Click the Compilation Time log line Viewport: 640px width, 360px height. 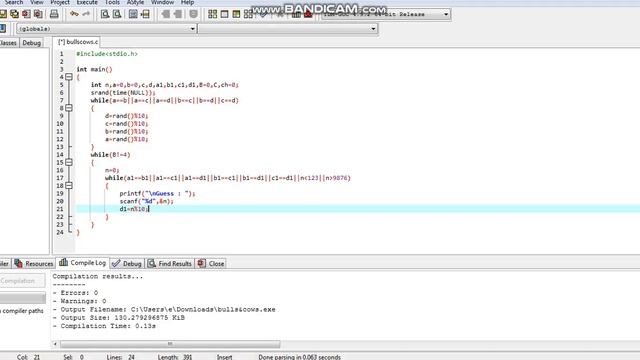tap(104, 326)
